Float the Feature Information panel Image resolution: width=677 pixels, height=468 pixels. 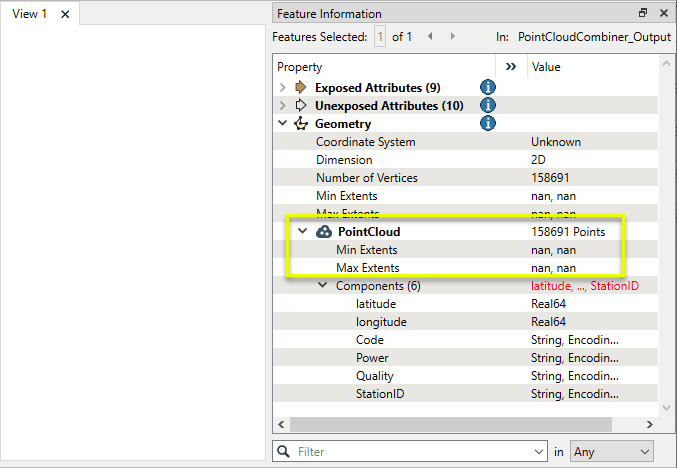click(x=643, y=14)
